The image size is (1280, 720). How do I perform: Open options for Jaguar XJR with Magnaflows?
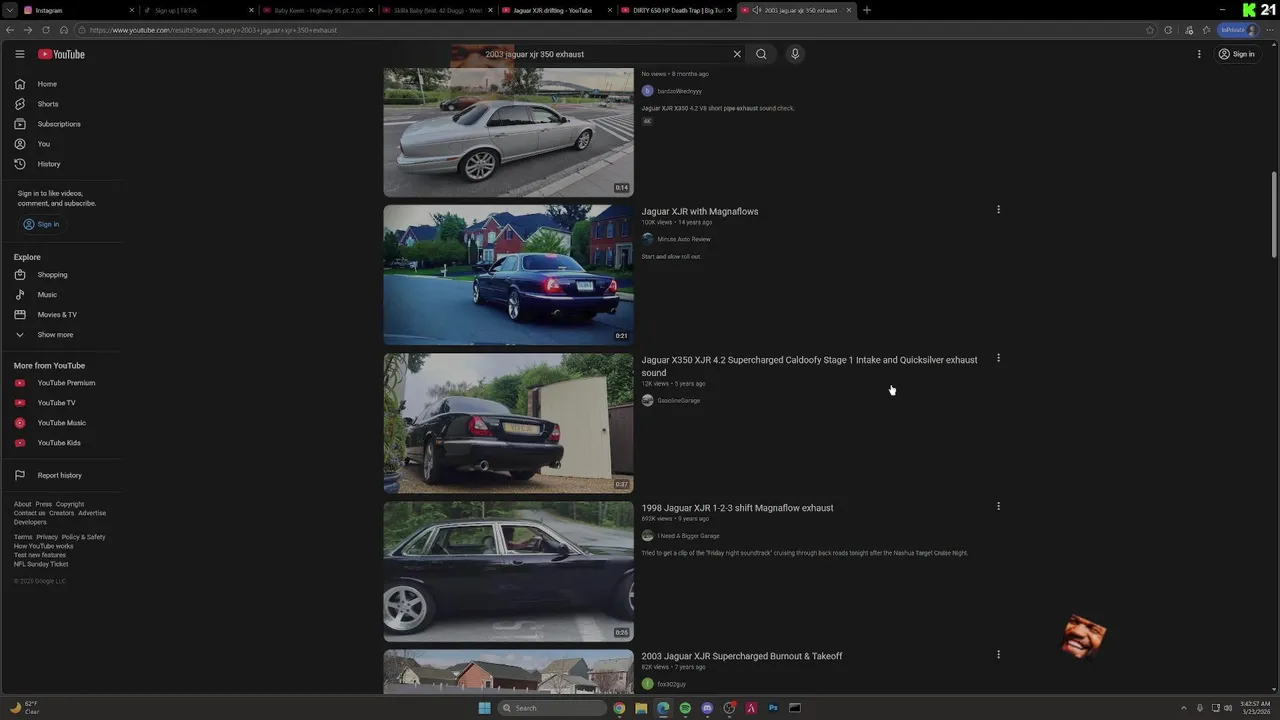coord(998,210)
